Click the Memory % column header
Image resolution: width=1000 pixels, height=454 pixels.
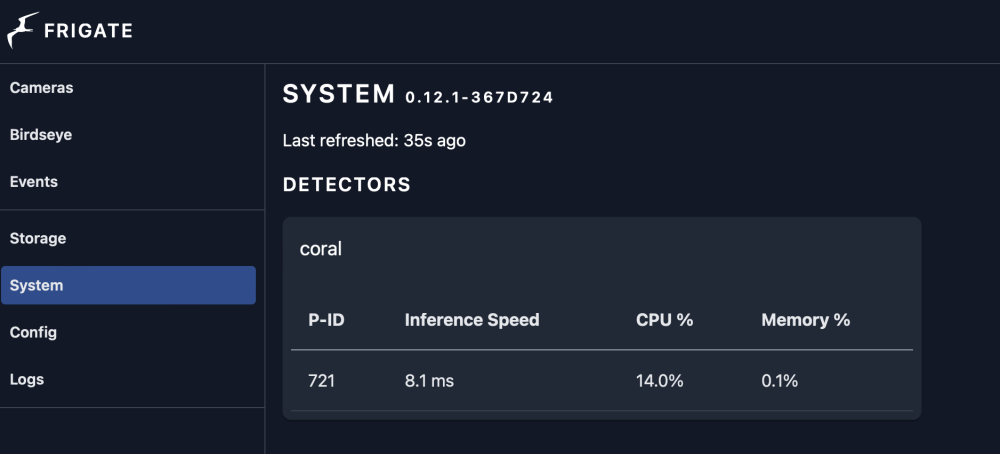click(805, 319)
